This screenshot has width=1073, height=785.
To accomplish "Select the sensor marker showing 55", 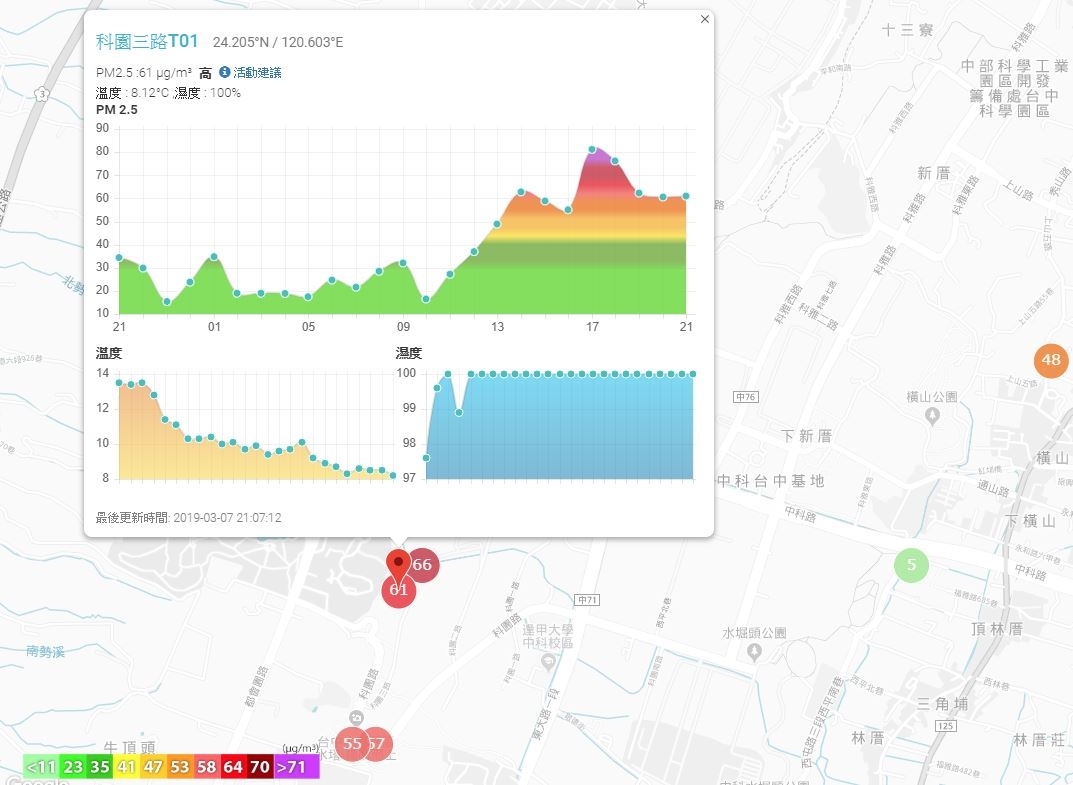I will tap(352, 744).
